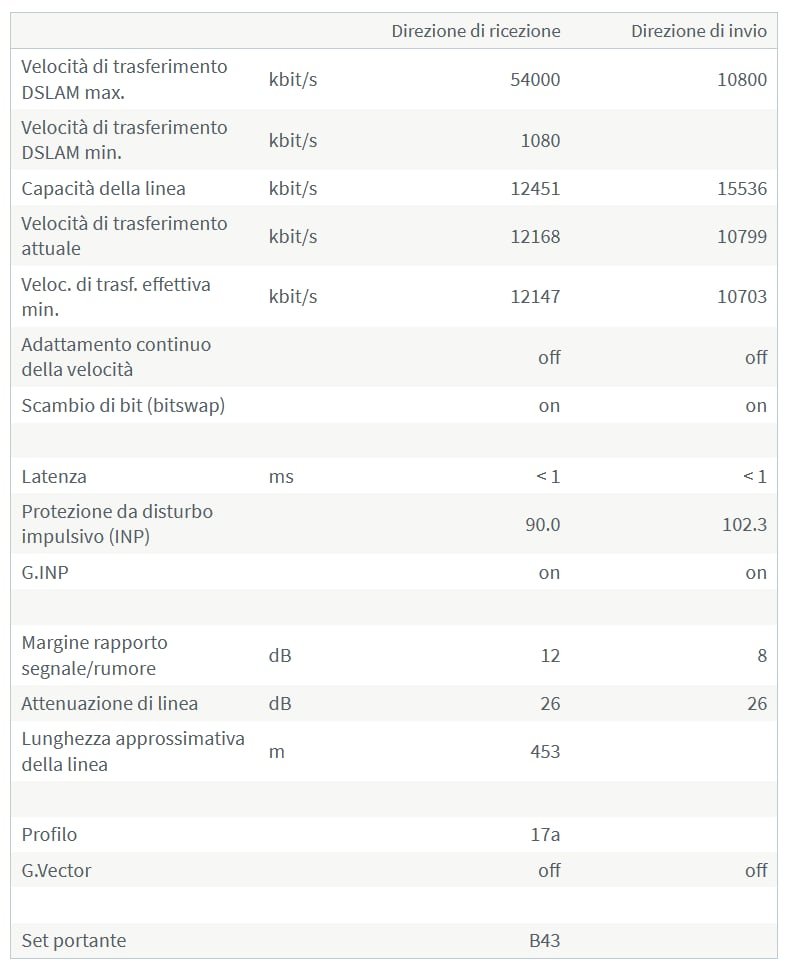Click the "Margine rapporto segnale/rumore" label
Viewport: 796px width, 973px height.
[x=94, y=655]
